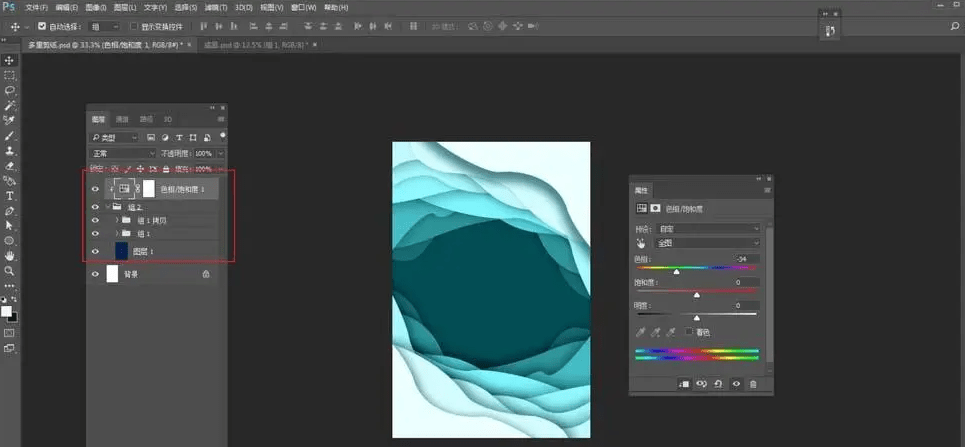Select the Lasso tool
Viewport: 965px width, 448px height.
pyautogui.click(x=10, y=90)
